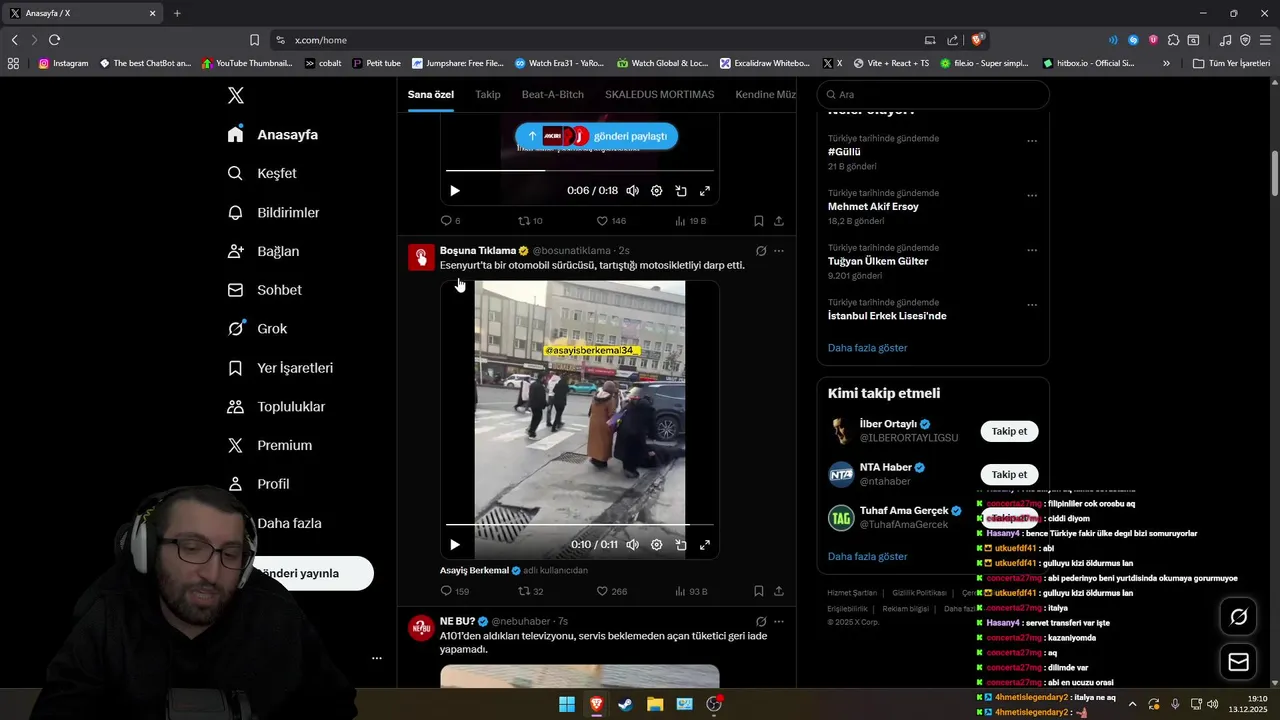
Task: Show more trends via Daha fazla göster
Action: tap(867, 347)
